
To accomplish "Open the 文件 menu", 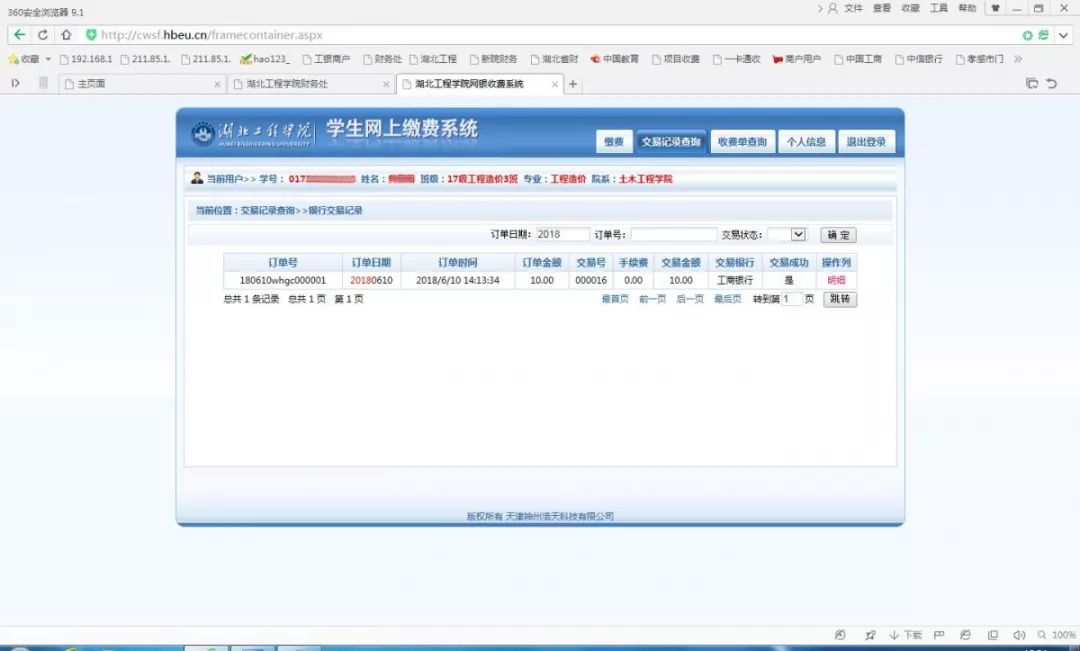I will pos(853,8).
